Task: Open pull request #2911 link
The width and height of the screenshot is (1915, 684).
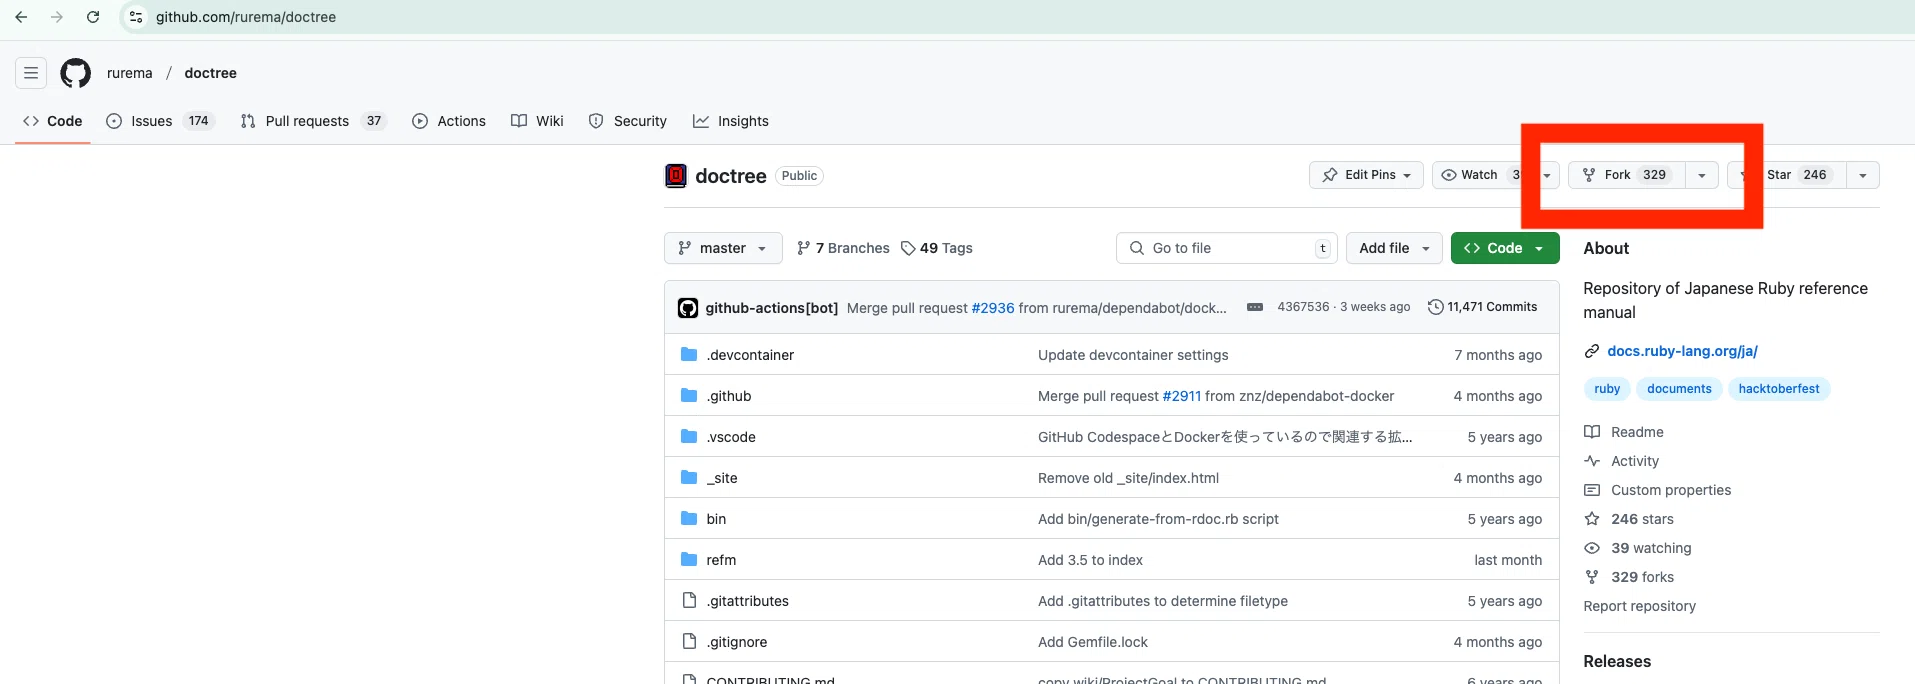Action: pyautogui.click(x=1182, y=396)
